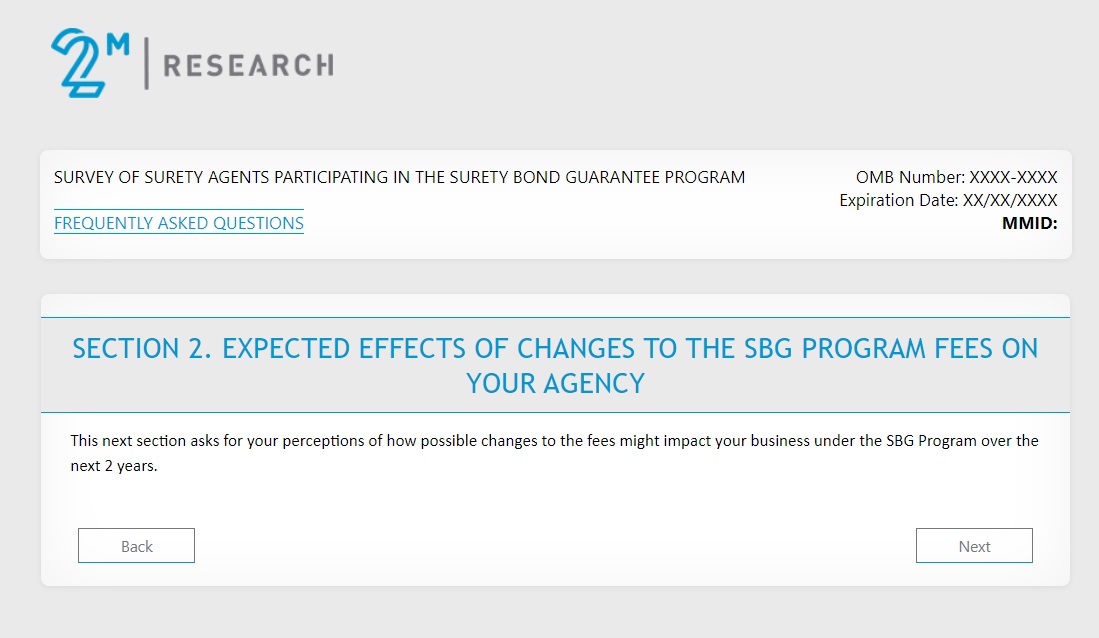1099x638 pixels.
Task: Return to the previous page with Back
Action: coord(136,546)
